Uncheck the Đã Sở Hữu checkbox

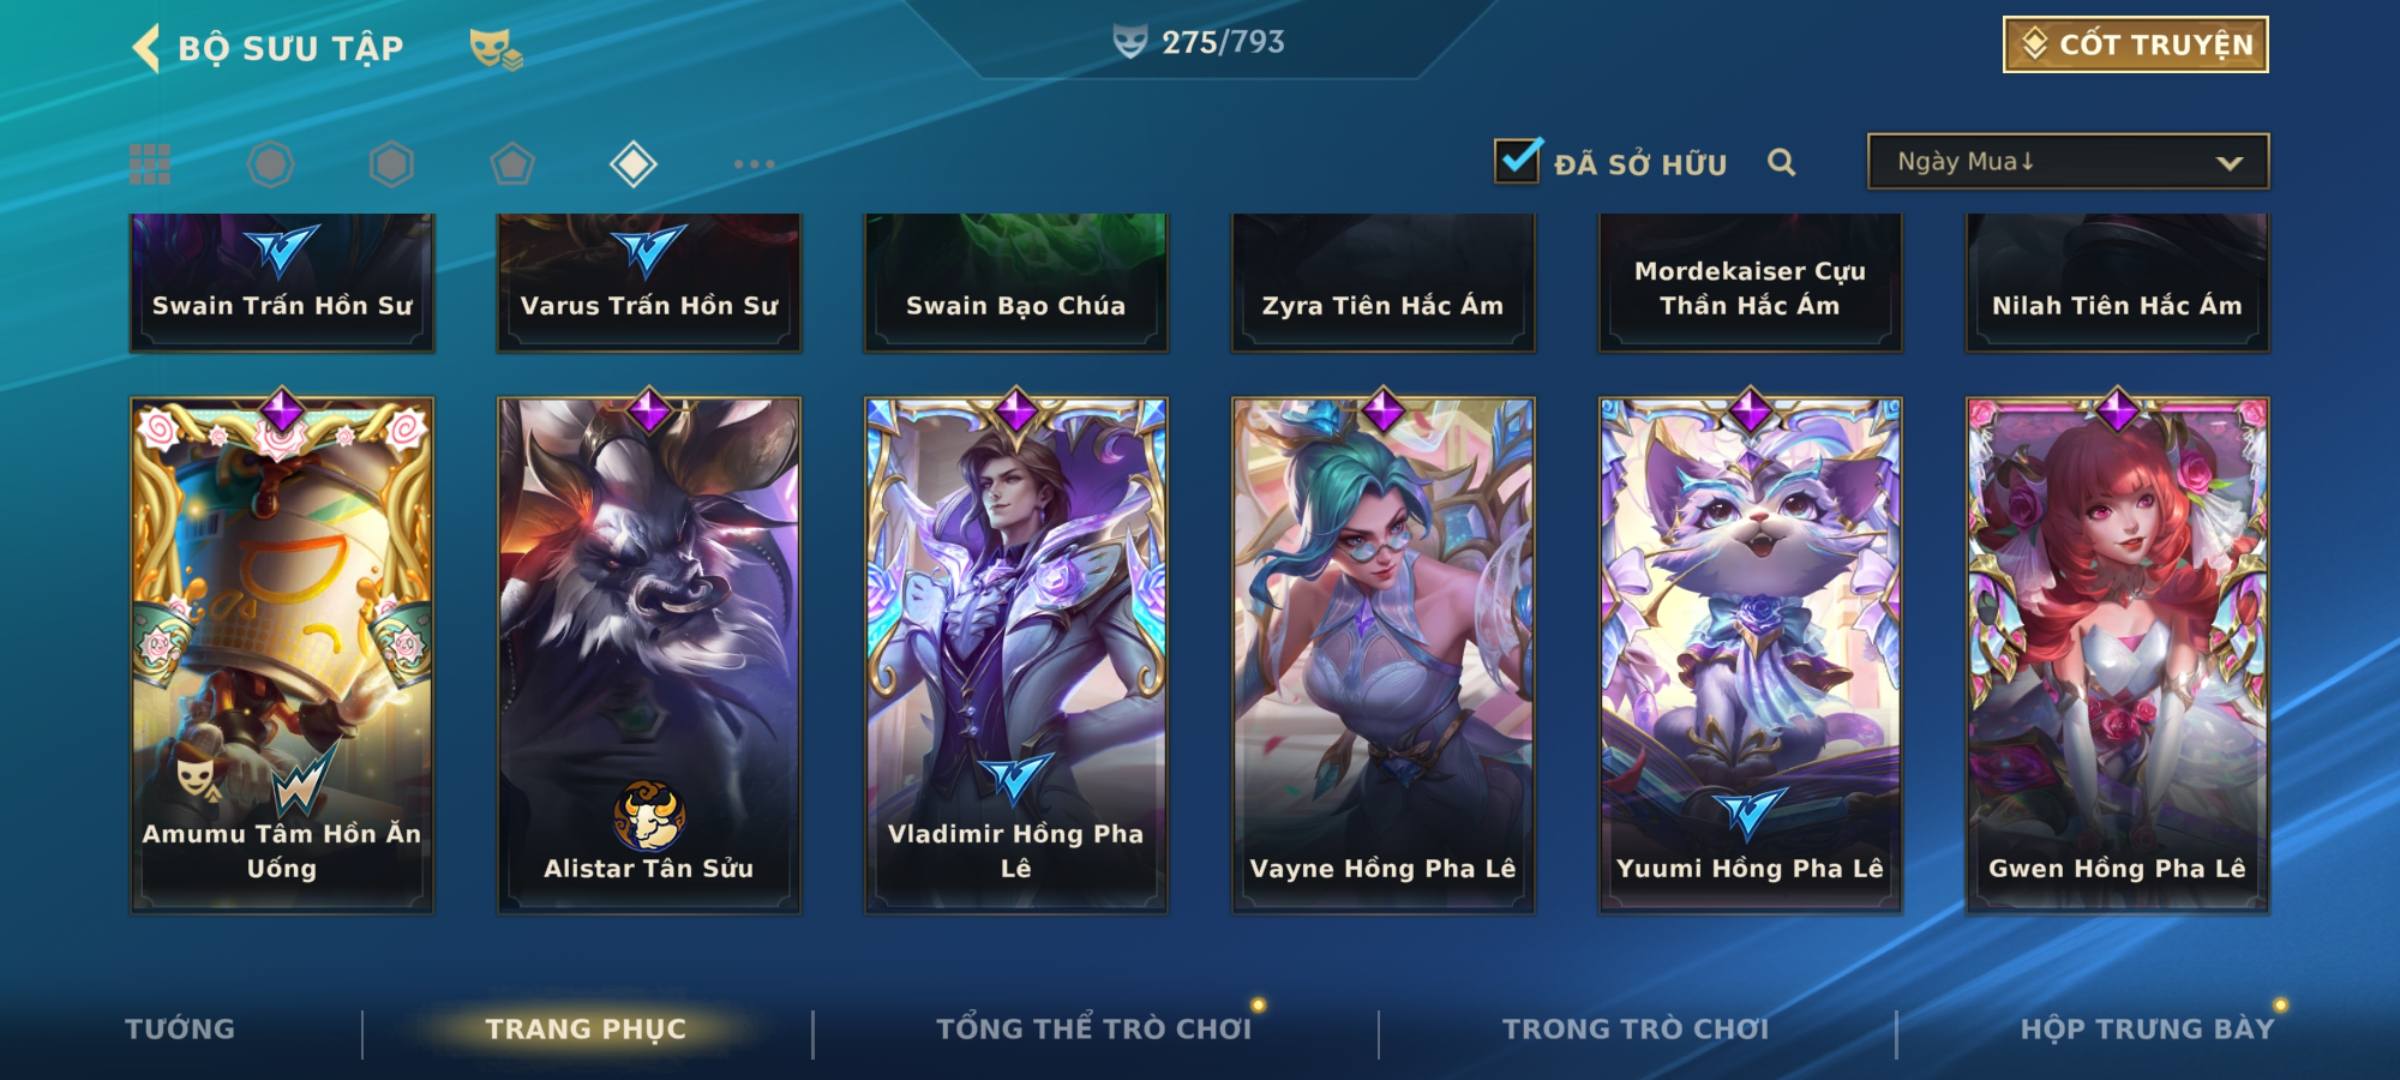[1517, 160]
